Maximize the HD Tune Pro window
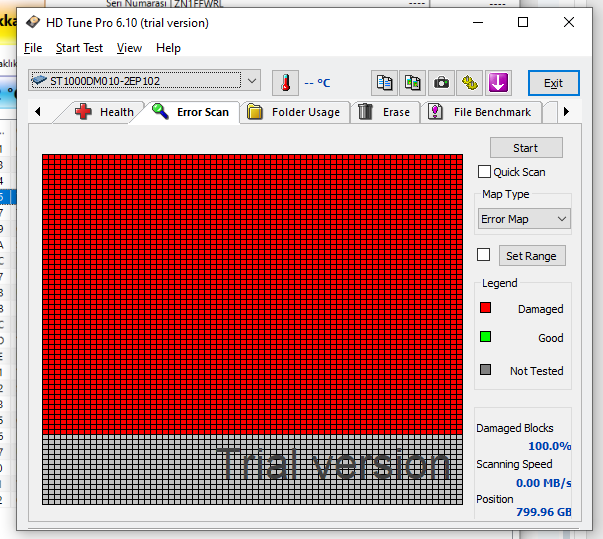Viewport: 603px width, 539px height. tap(523, 22)
